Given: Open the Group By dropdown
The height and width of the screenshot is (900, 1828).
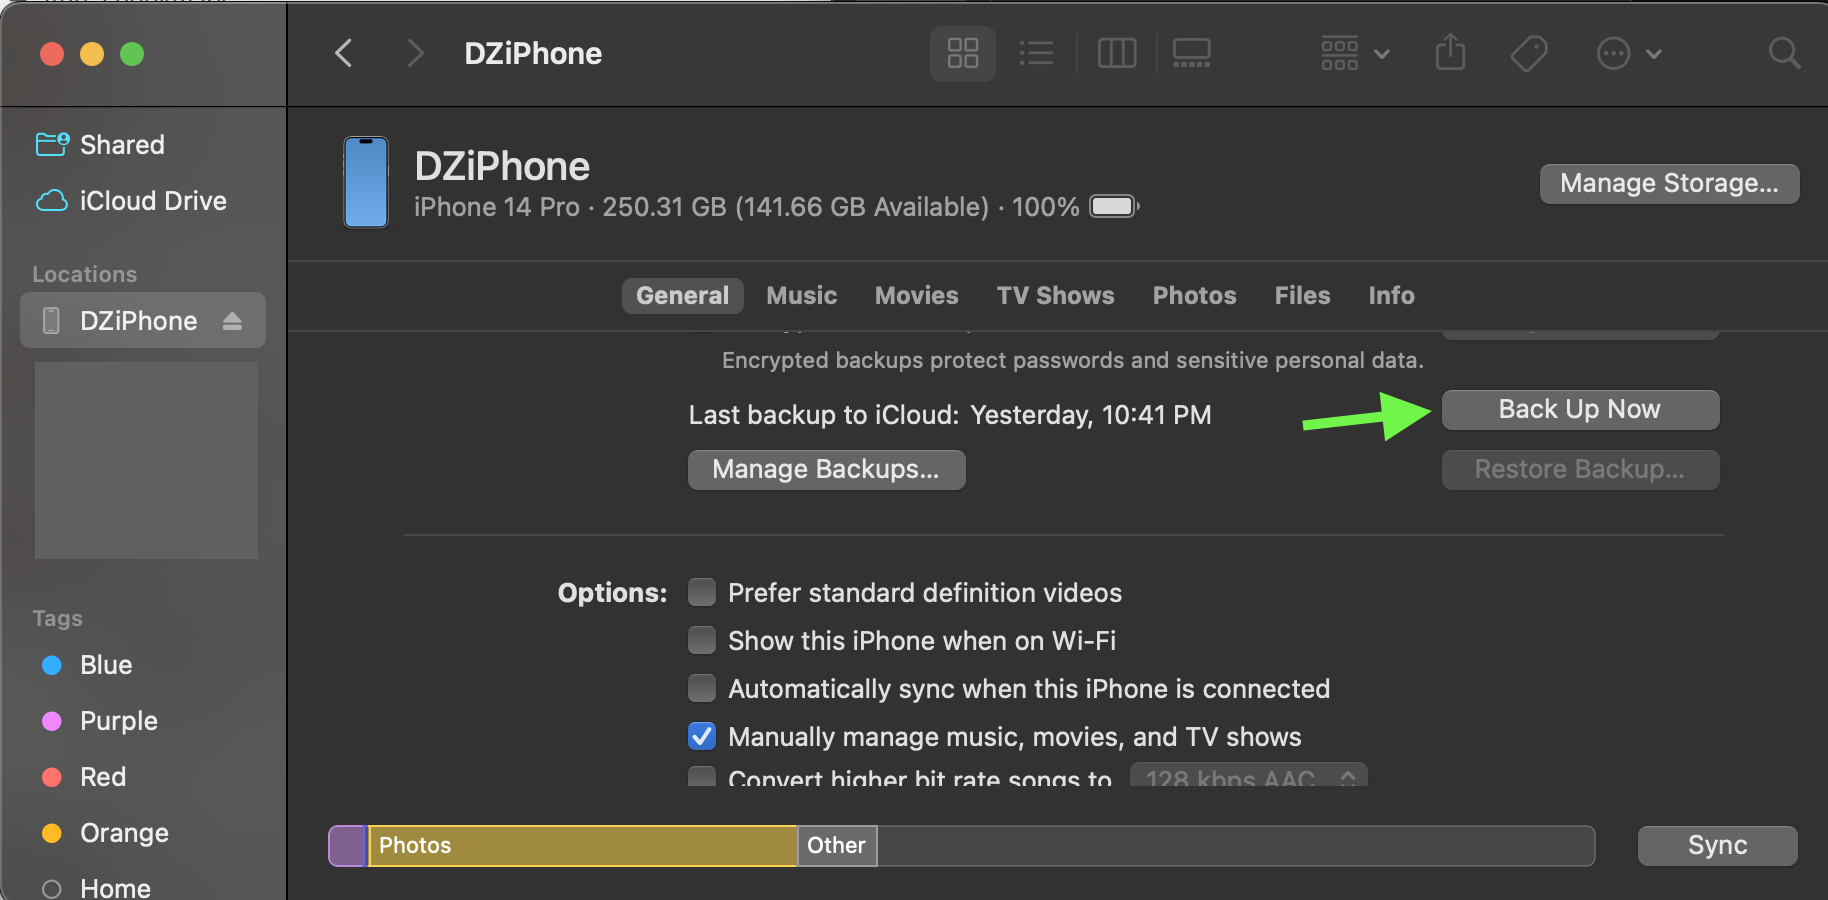Looking at the screenshot, I should tap(1354, 53).
